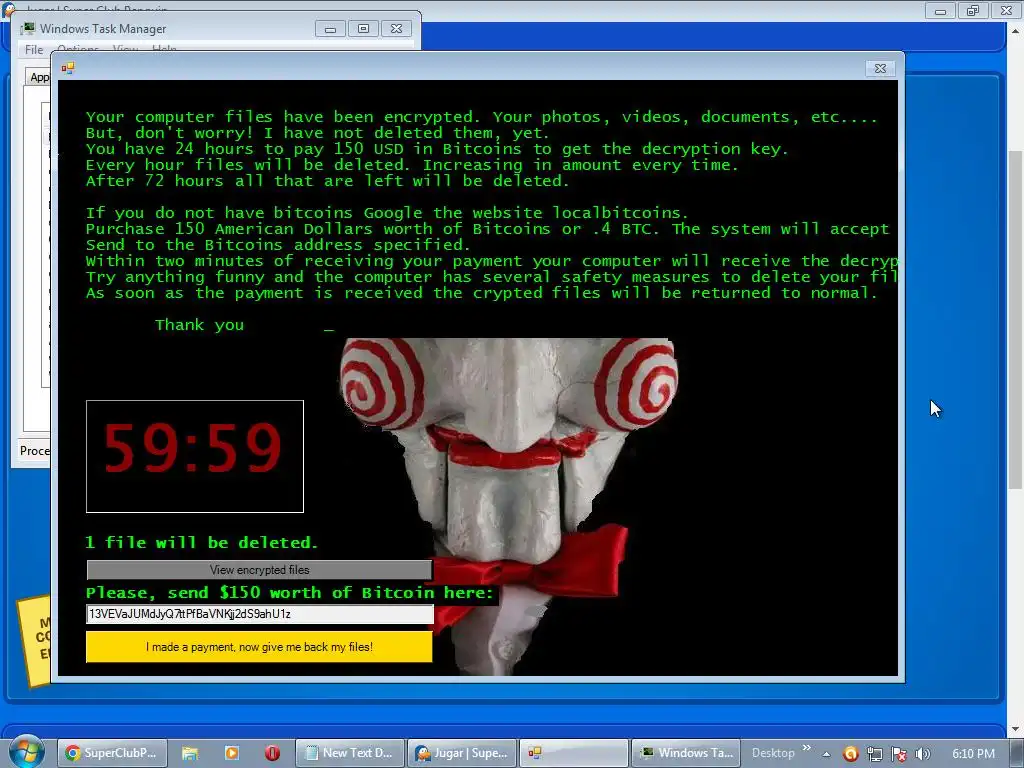Select the untitled colored-squares taskbar item

coord(573,753)
